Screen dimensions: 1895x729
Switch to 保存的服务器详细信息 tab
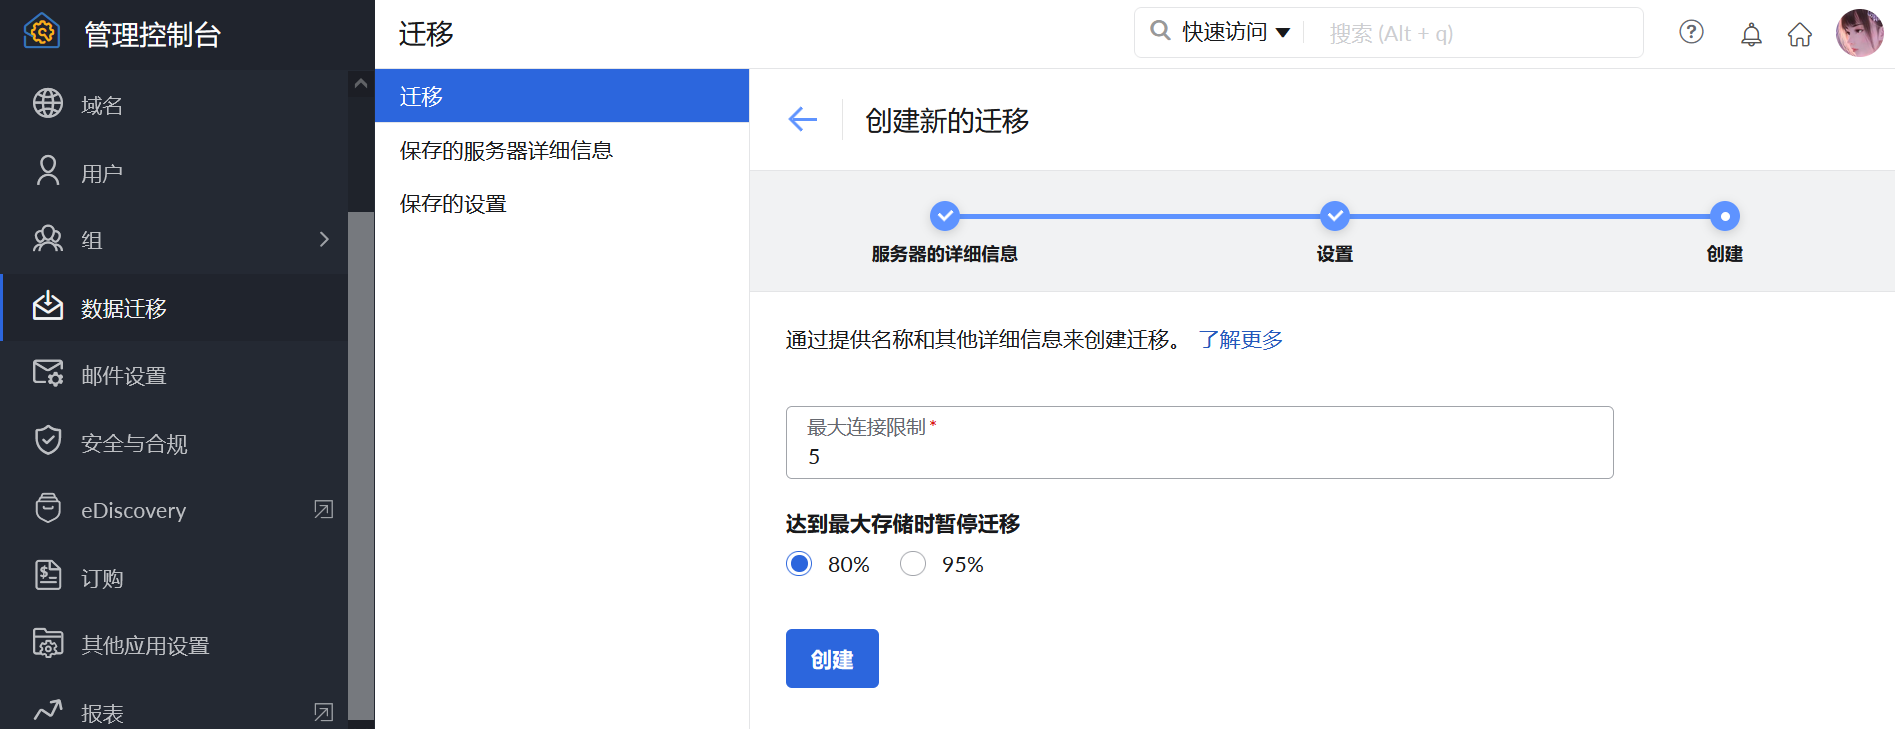click(506, 150)
